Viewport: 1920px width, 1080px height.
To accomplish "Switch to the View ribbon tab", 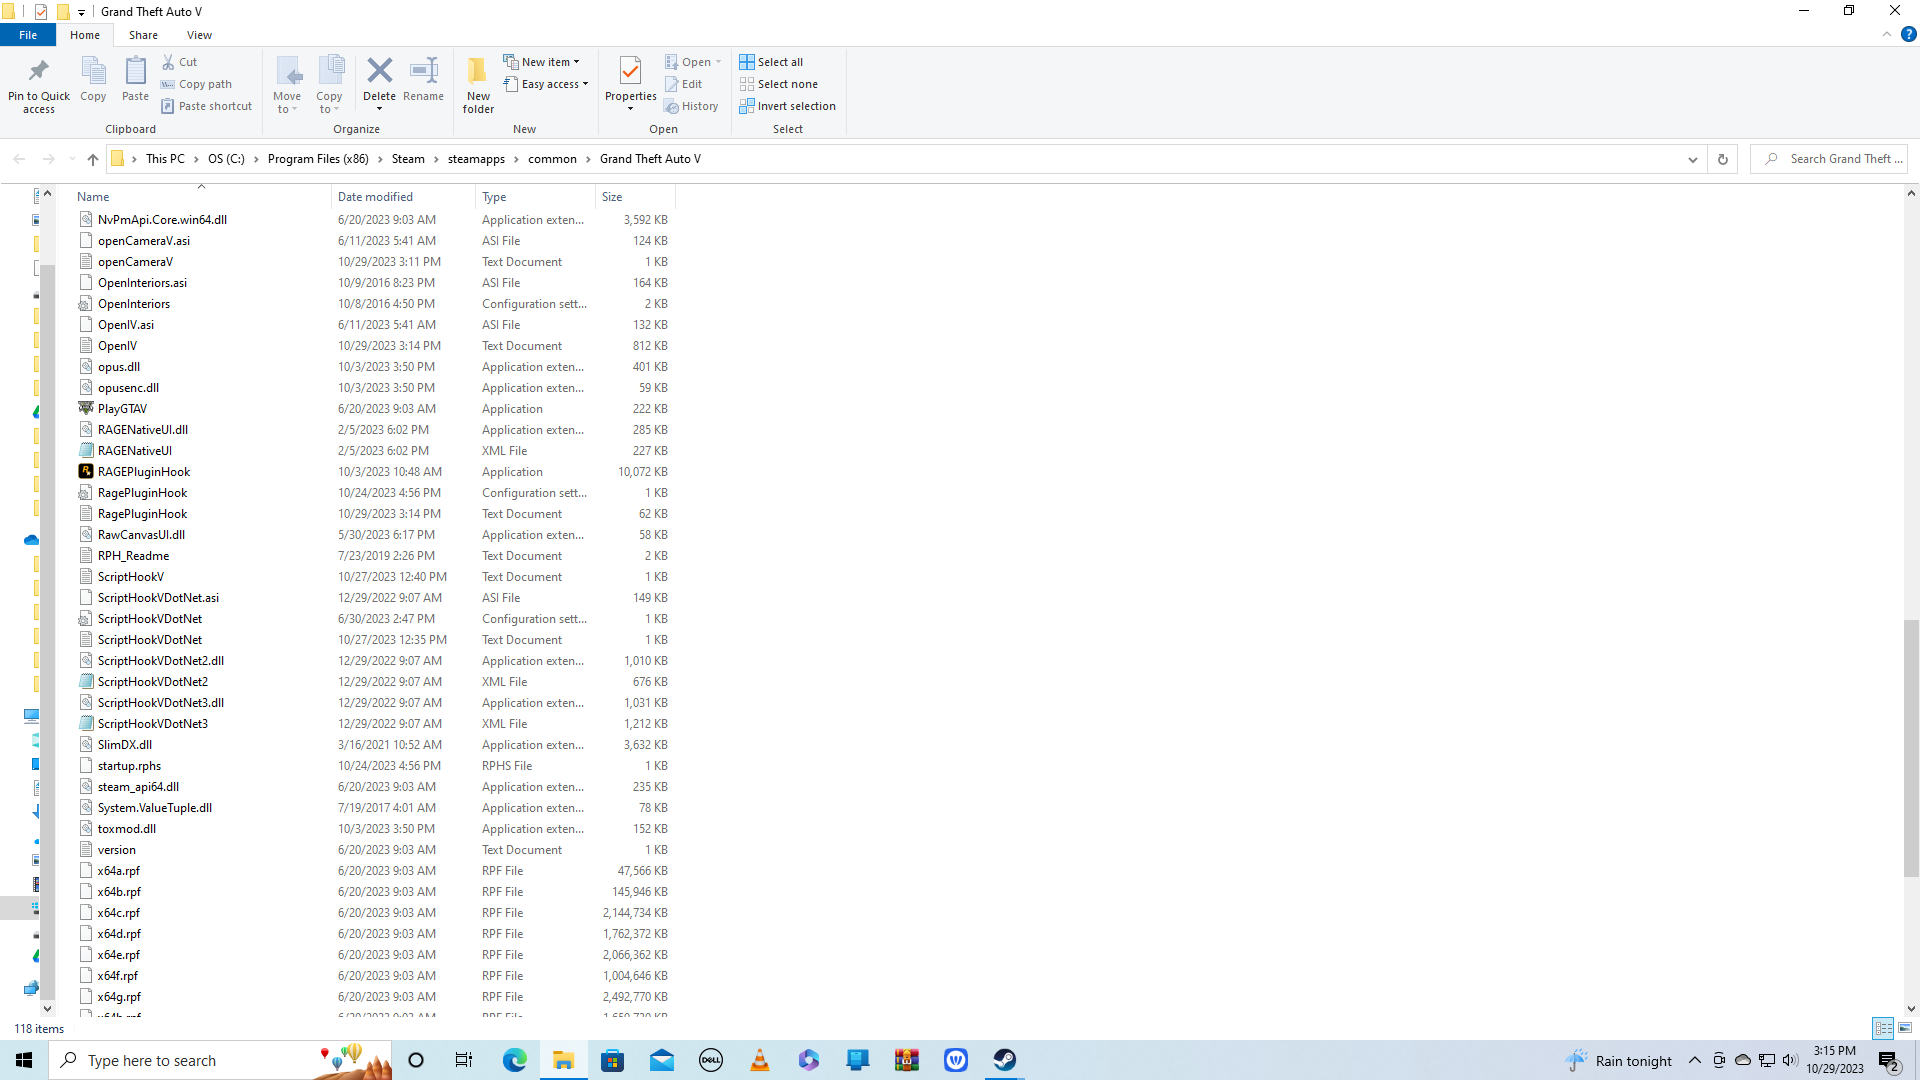I will [199, 35].
